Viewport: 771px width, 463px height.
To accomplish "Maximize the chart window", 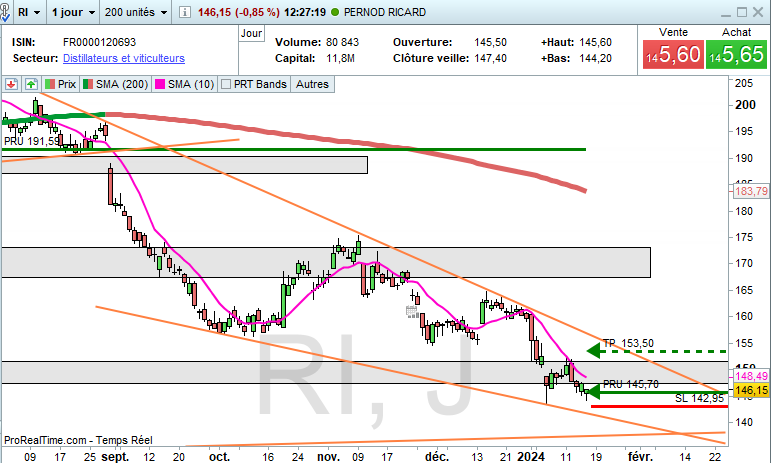I will (x=742, y=12).
